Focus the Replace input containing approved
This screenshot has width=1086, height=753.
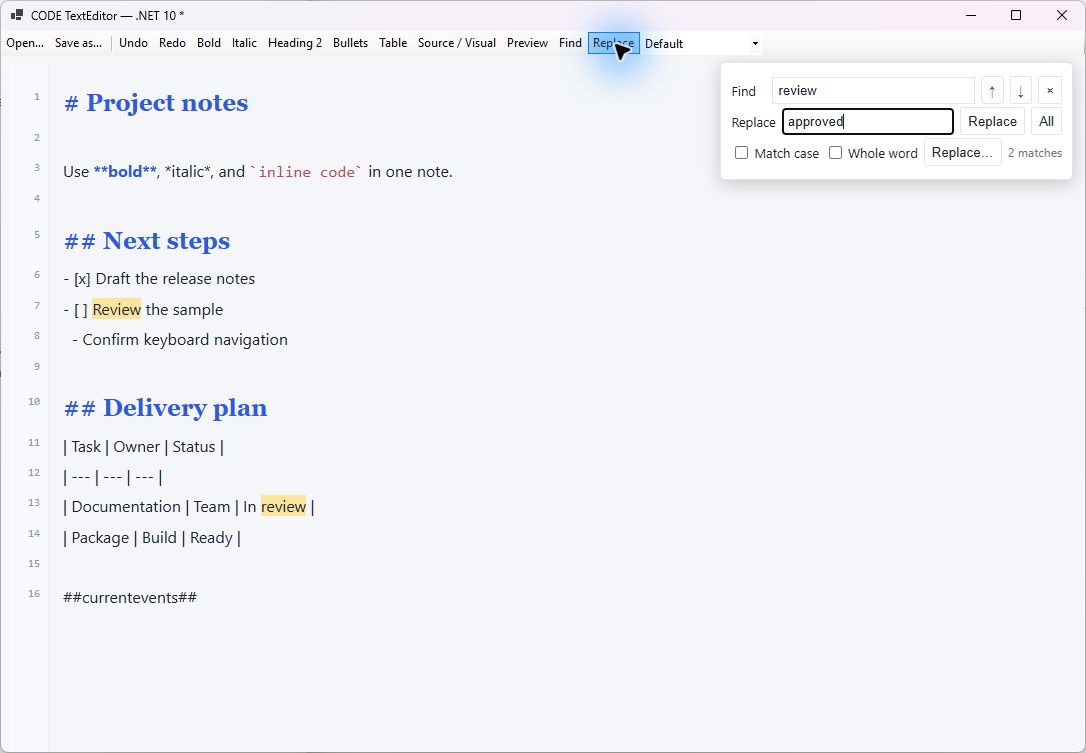pyautogui.click(x=868, y=121)
